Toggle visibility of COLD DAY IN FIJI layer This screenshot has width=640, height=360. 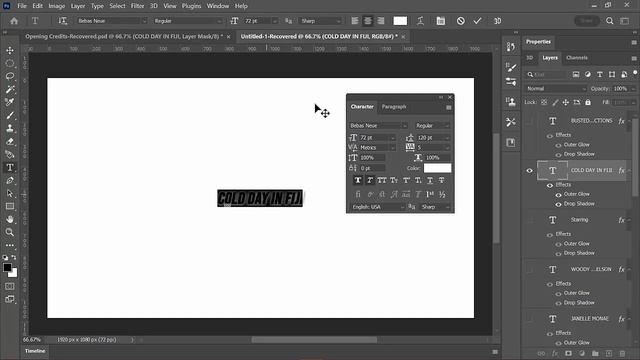(x=529, y=171)
